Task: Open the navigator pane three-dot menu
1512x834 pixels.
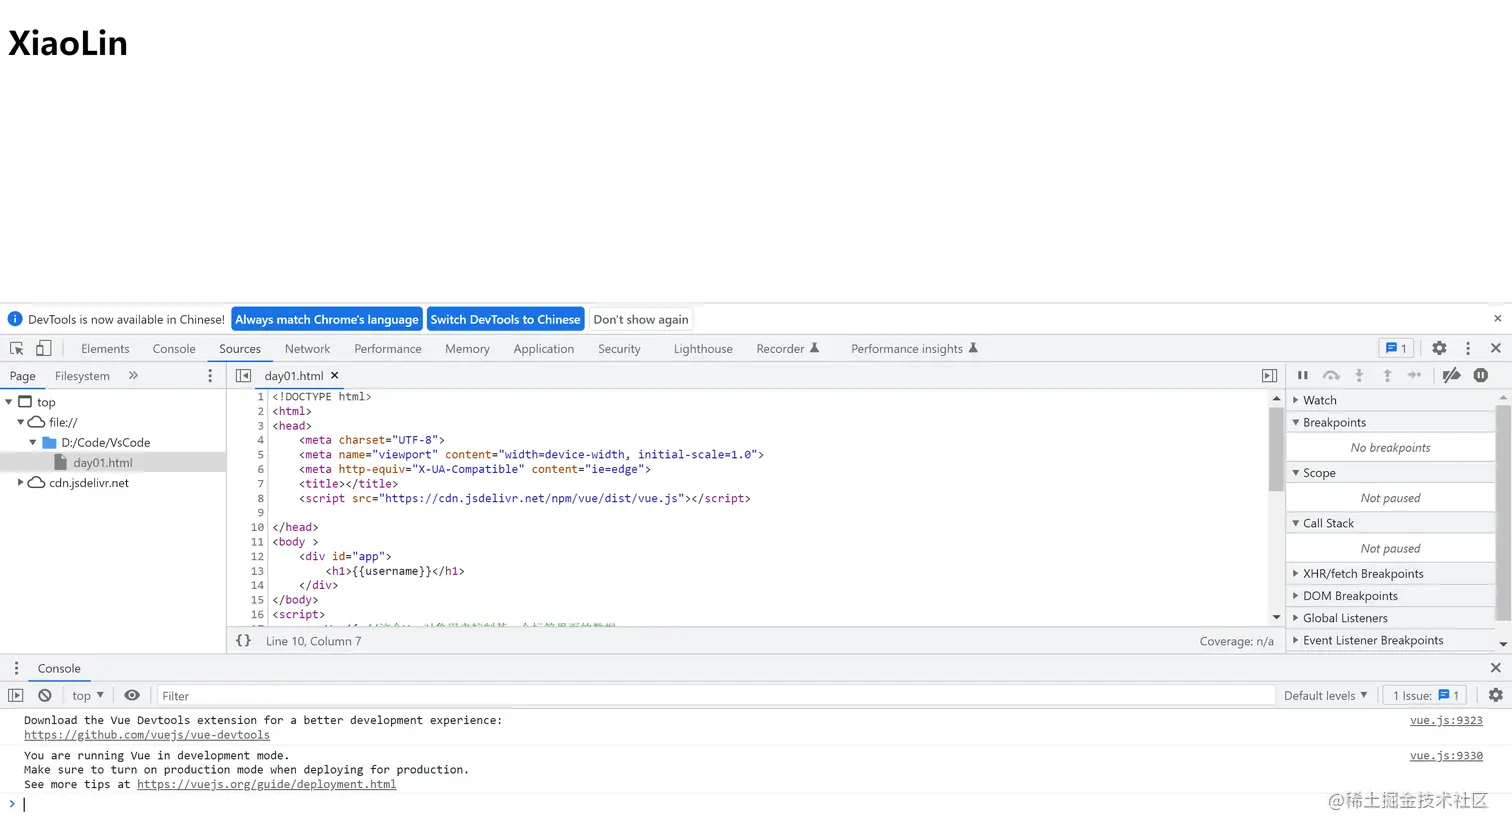Action: (210, 376)
